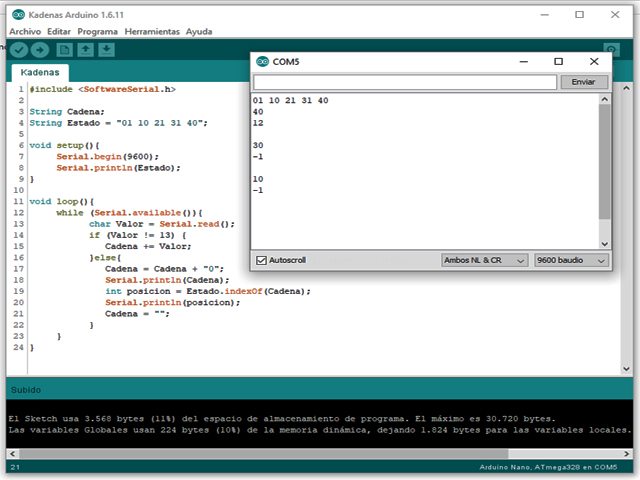640x480 pixels.
Task: Click the '}else{' code line
Action: click(105, 258)
